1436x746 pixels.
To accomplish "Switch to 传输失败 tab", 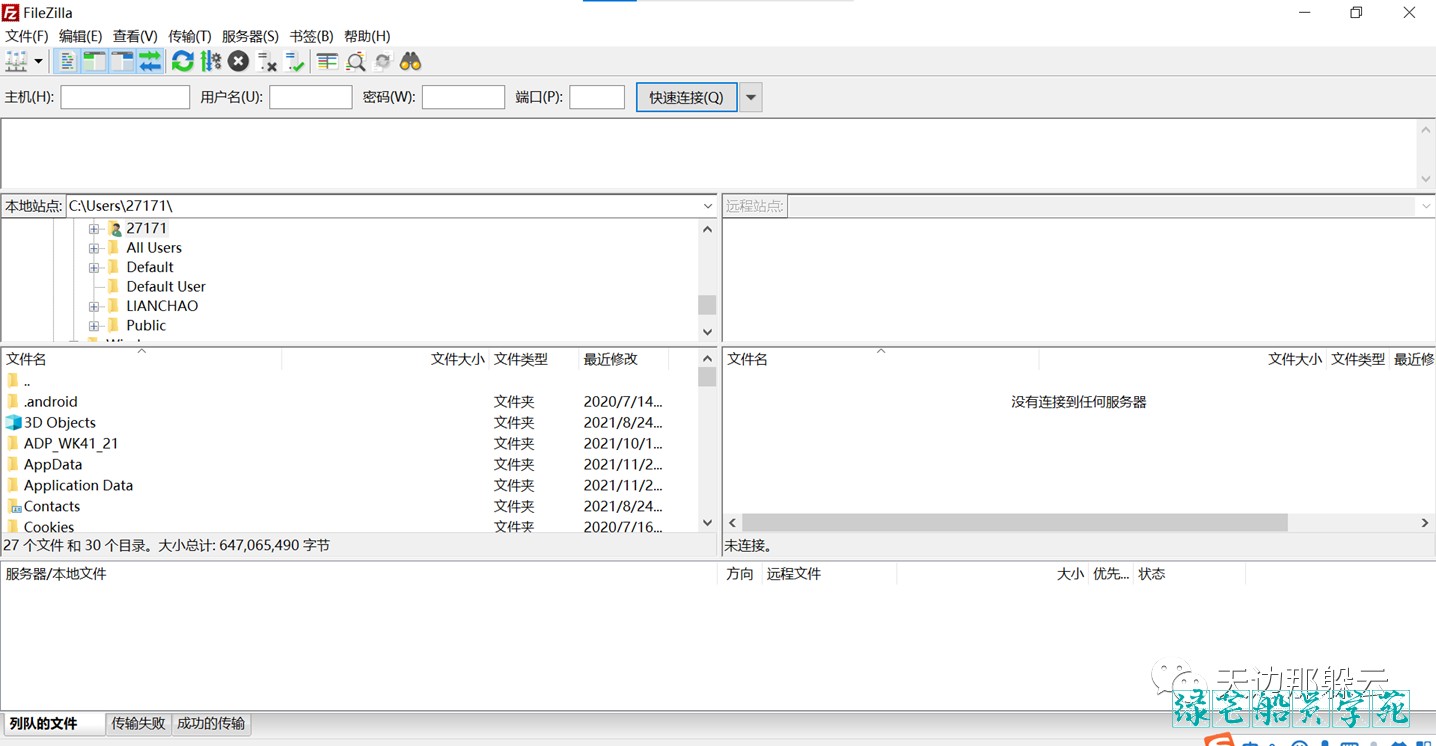I will click(x=139, y=724).
